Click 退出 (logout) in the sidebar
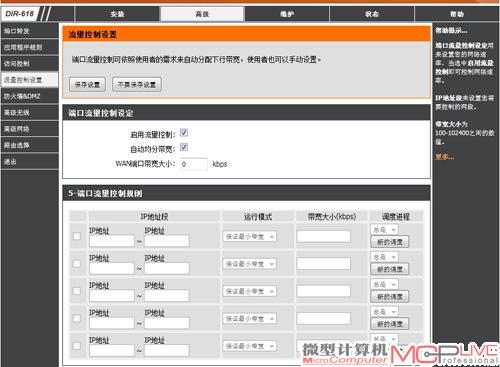This screenshot has height=367, width=500. [x=29, y=162]
